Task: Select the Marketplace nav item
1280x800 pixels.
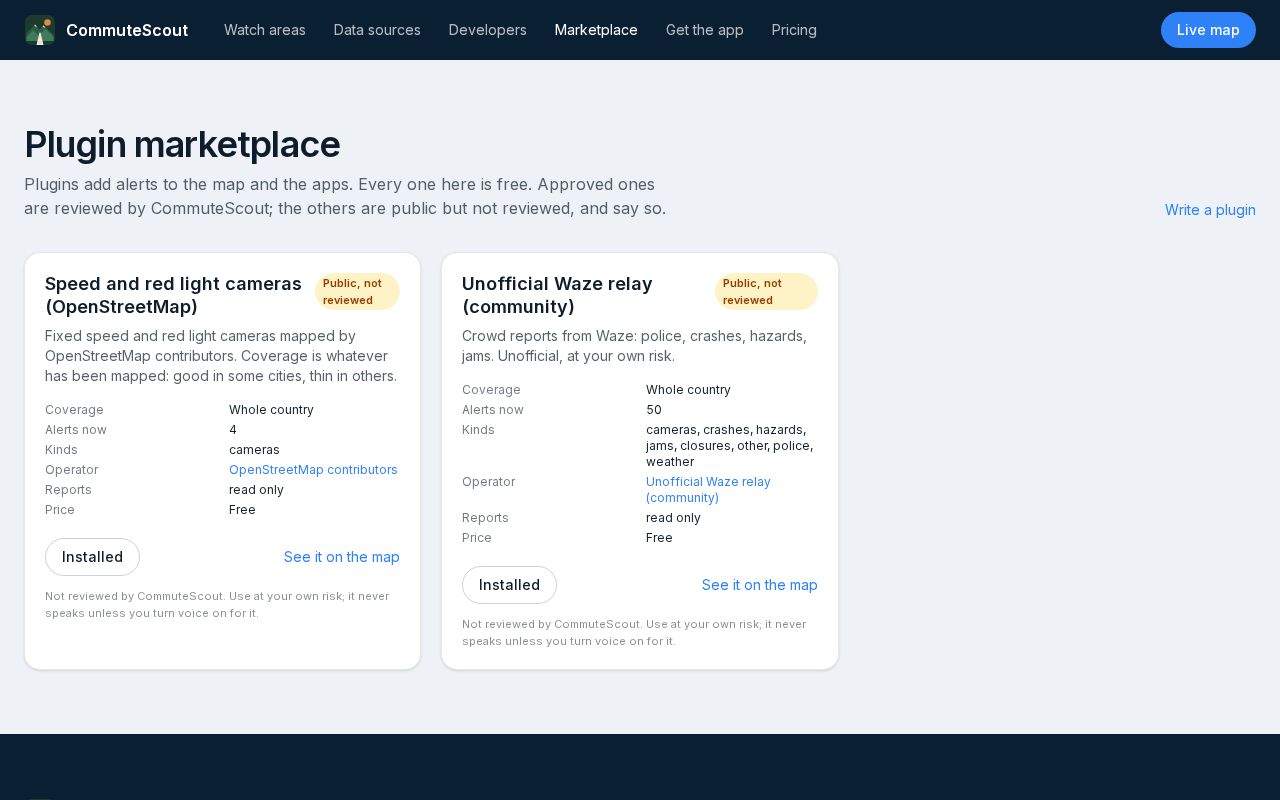Action: (x=596, y=30)
